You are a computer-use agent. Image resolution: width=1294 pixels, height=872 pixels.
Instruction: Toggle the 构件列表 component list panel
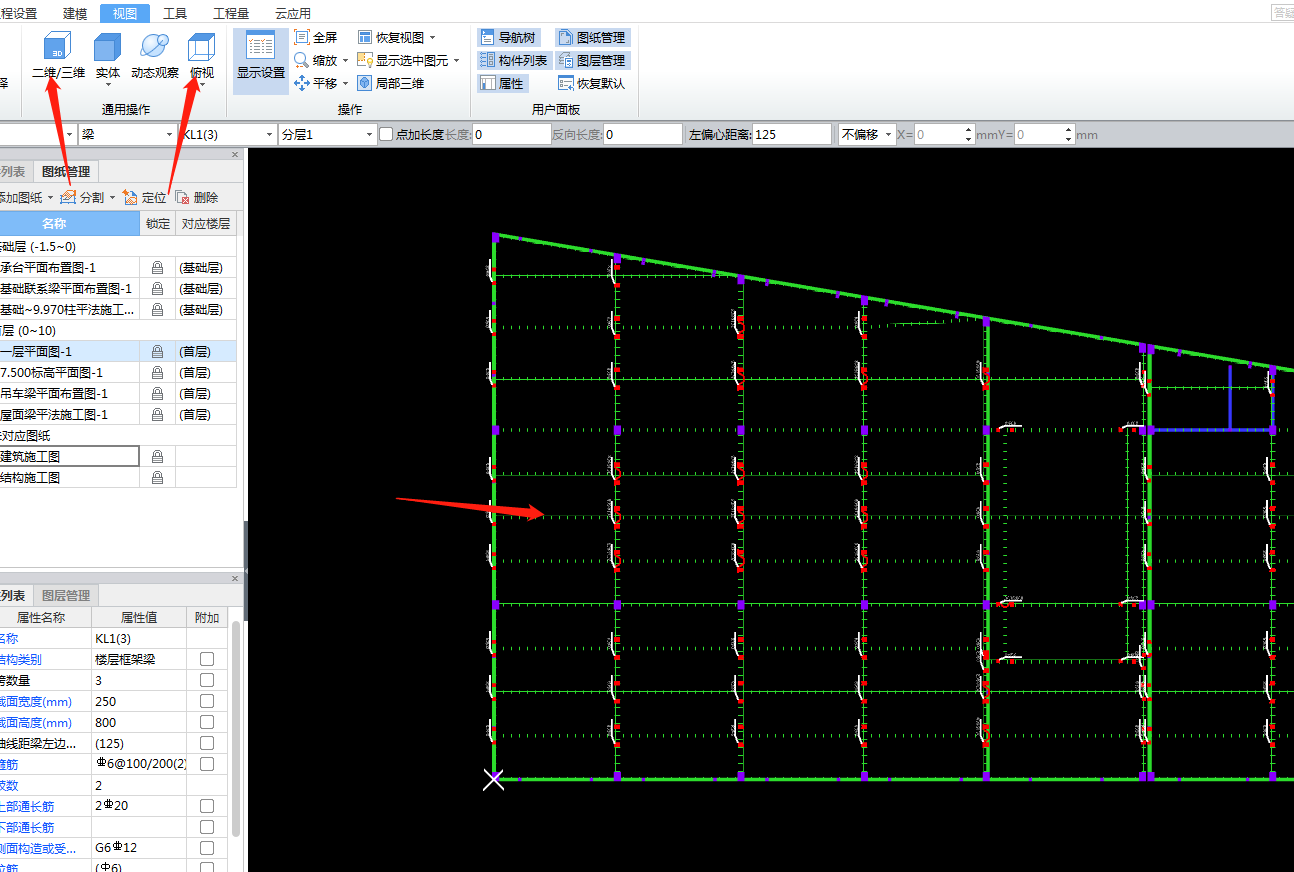click(x=513, y=60)
